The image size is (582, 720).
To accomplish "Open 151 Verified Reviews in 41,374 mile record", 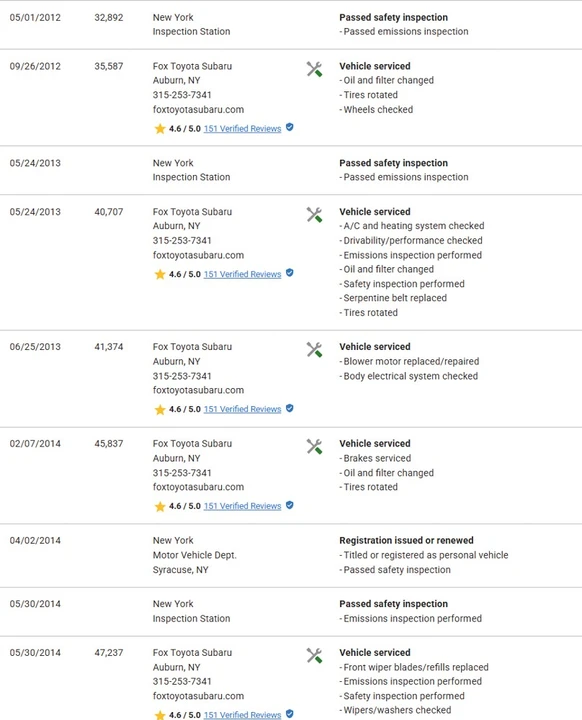I will click(242, 410).
